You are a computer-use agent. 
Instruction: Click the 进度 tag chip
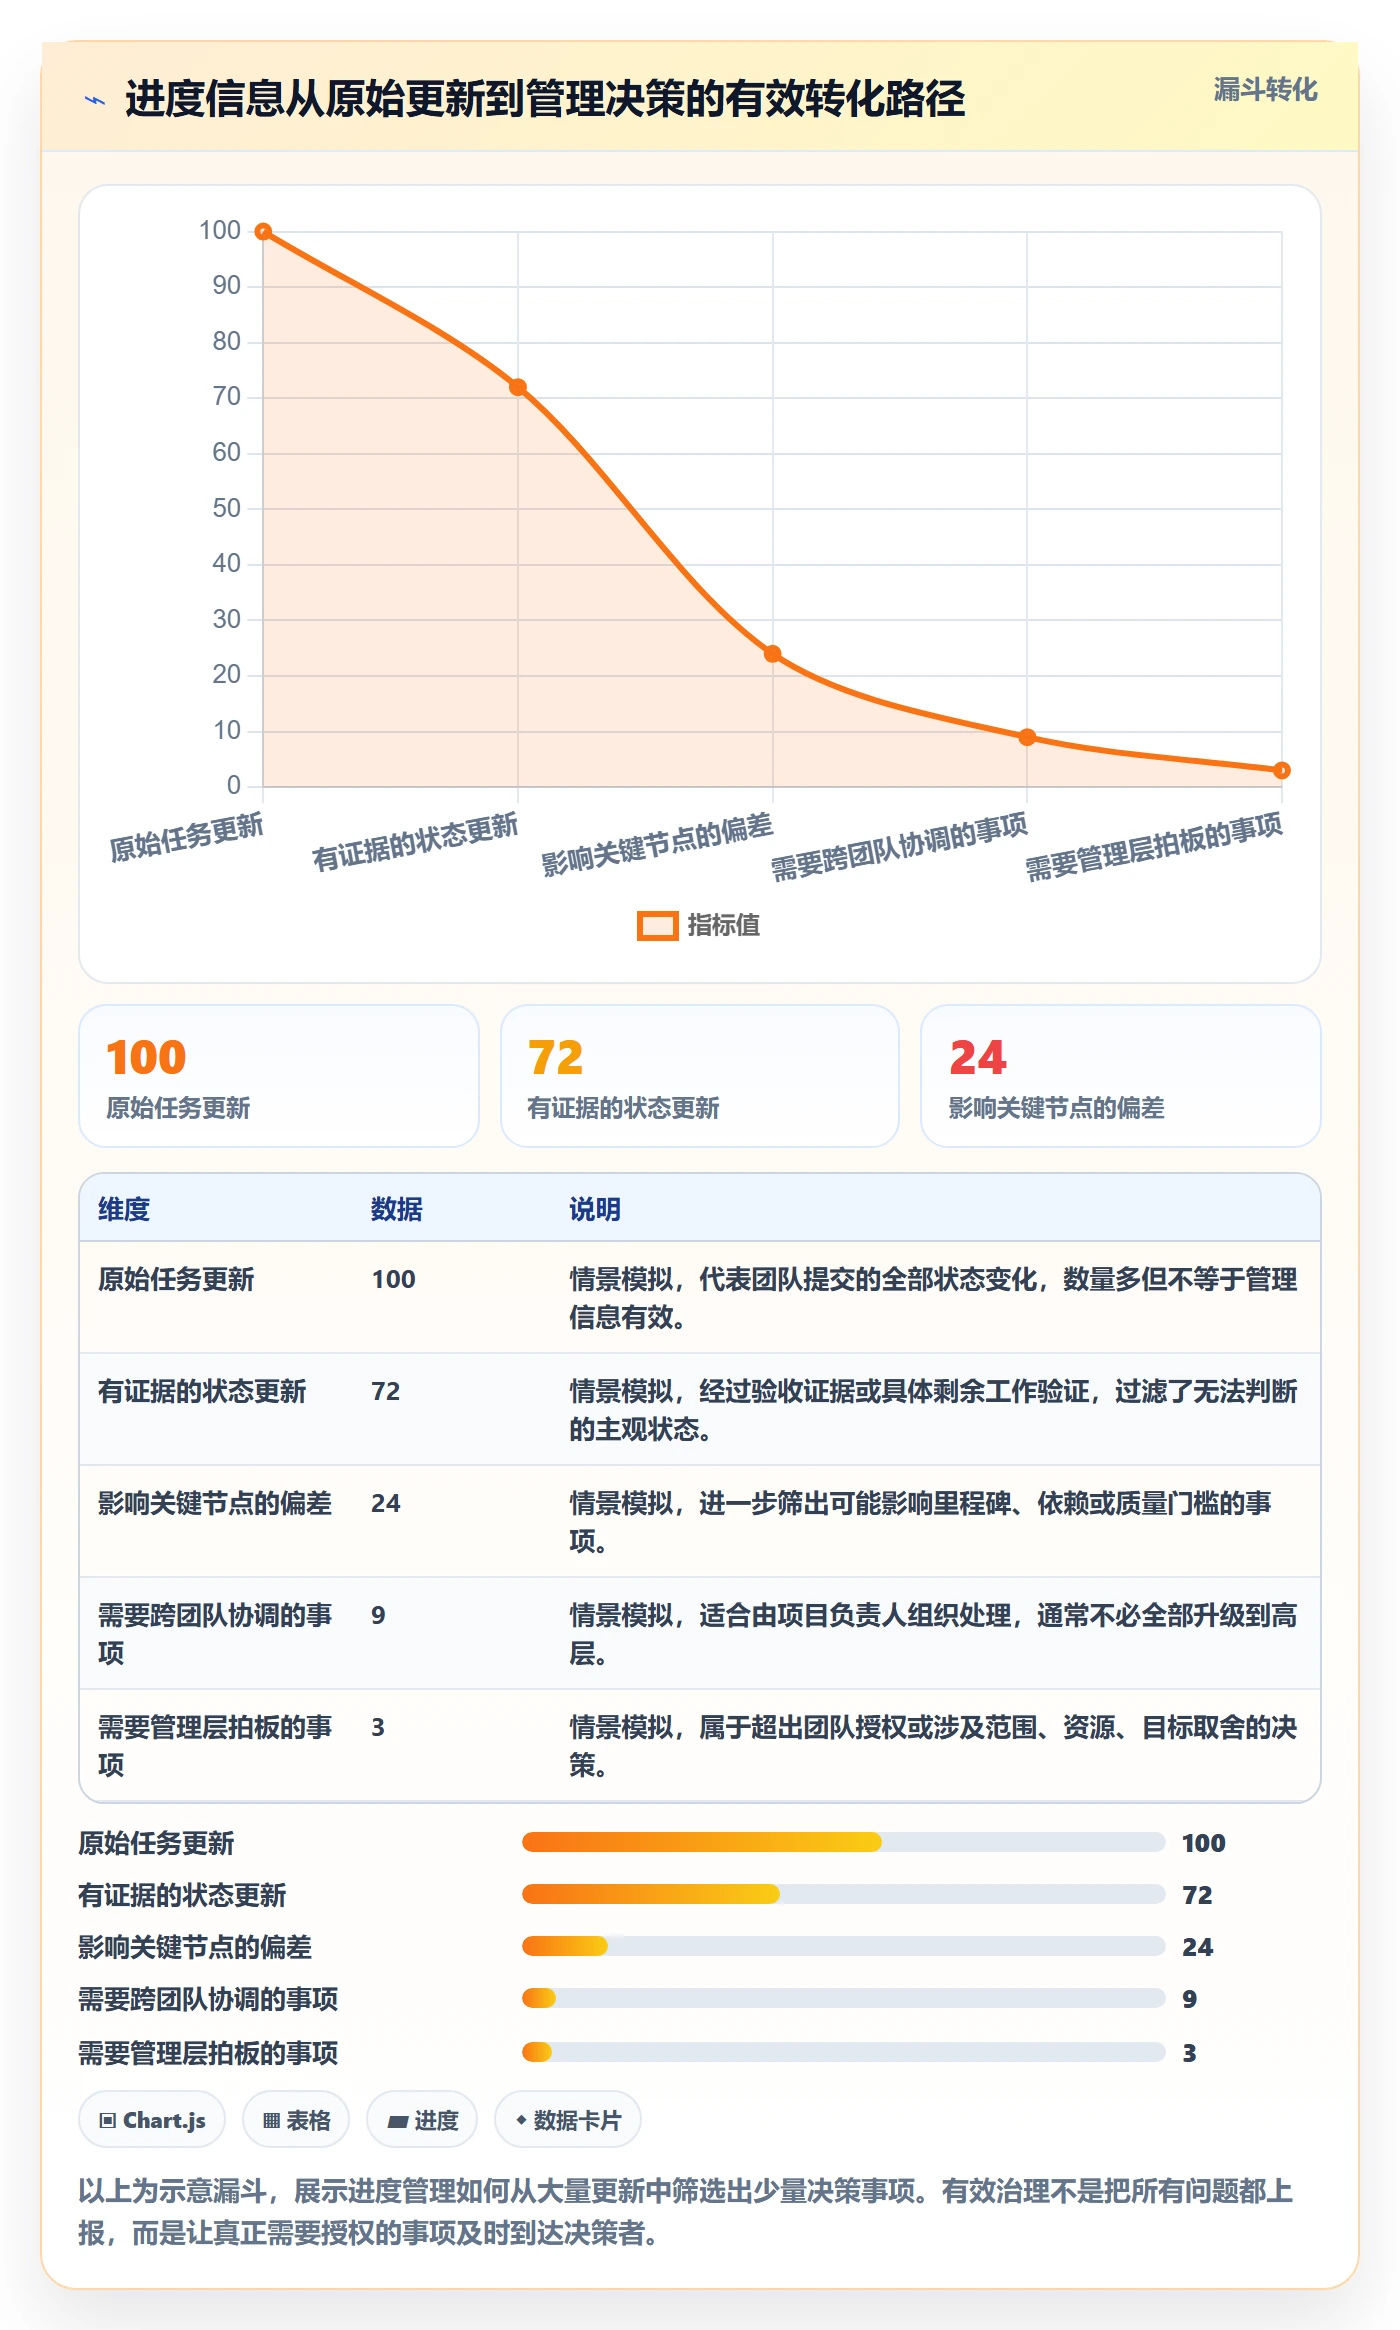click(422, 2120)
